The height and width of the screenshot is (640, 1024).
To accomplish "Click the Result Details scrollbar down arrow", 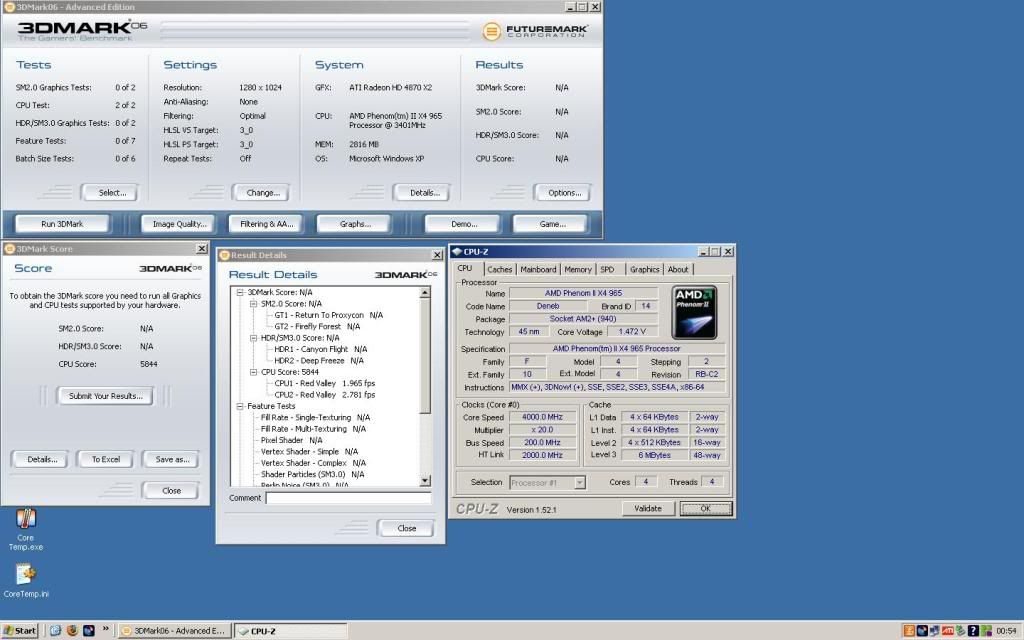I will click(425, 481).
